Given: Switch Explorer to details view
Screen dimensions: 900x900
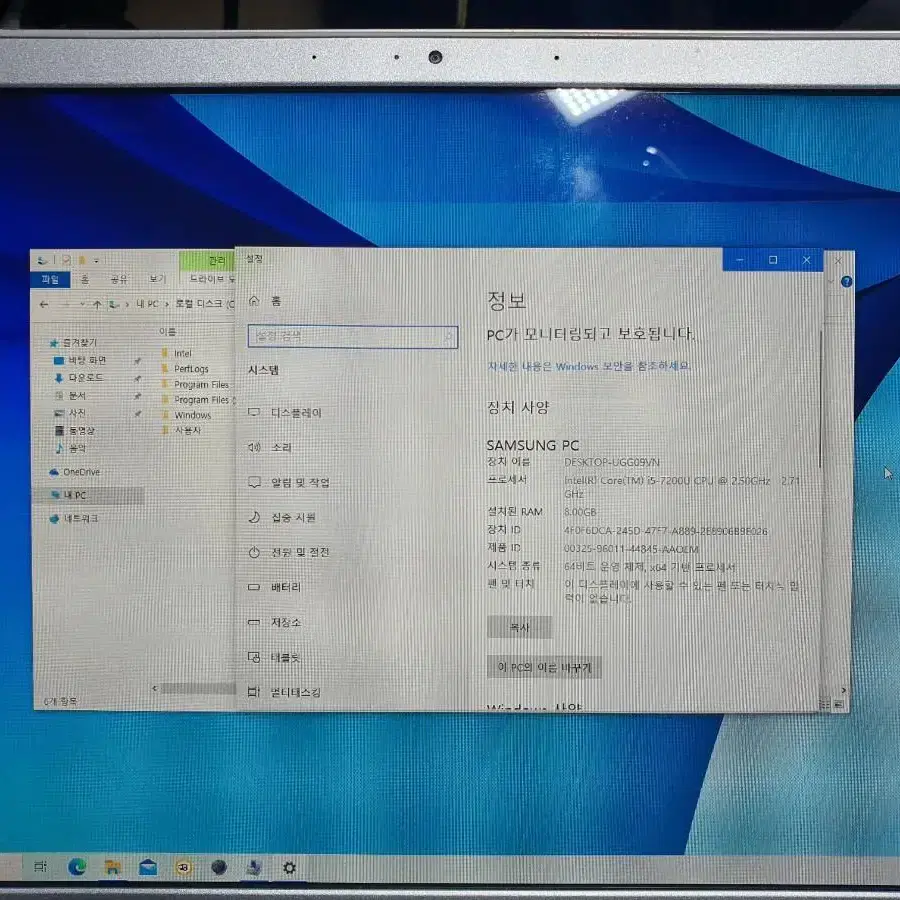Looking at the screenshot, I should pyautogui.click(x=825, y=704).
